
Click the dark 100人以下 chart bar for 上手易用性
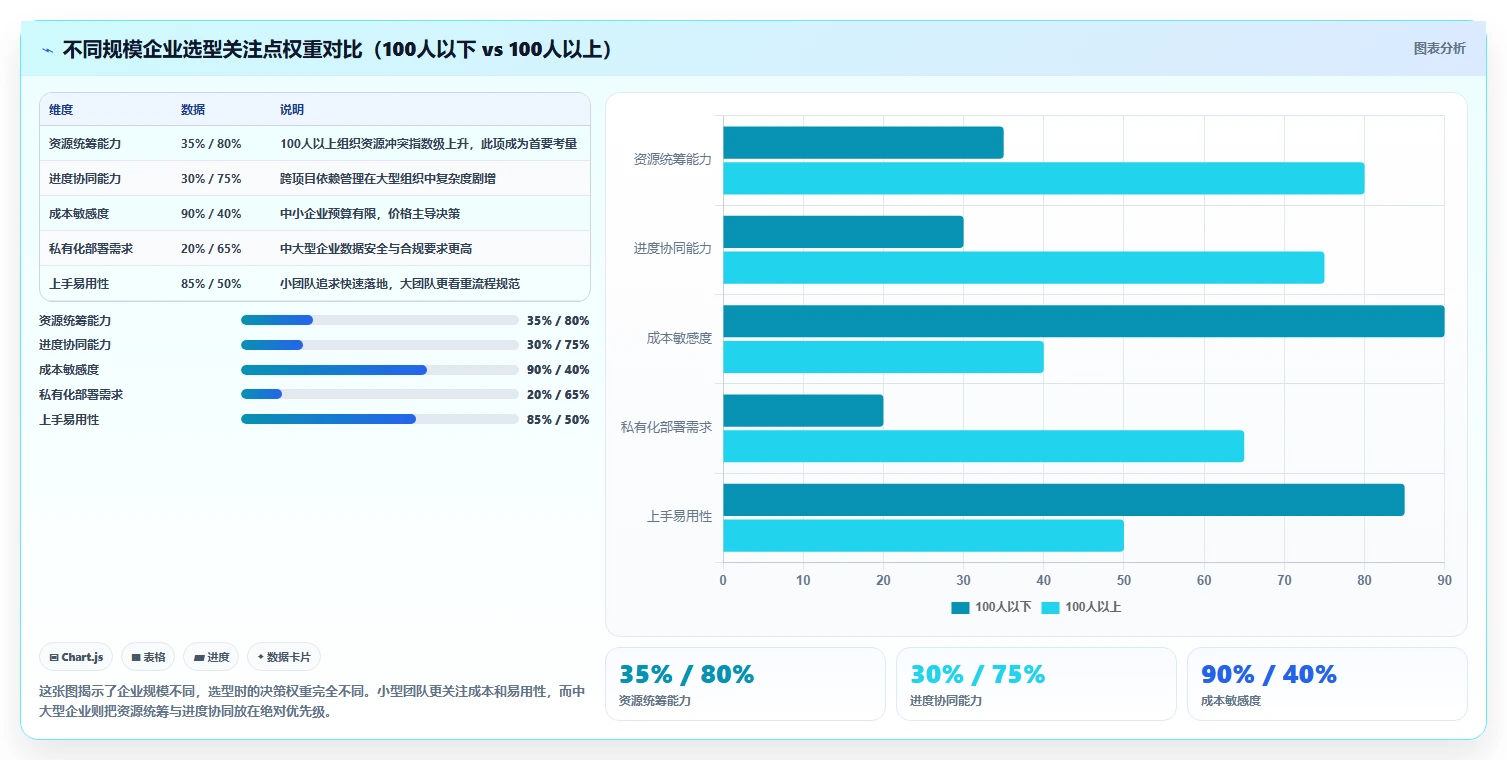click(x=1063, y=500)
